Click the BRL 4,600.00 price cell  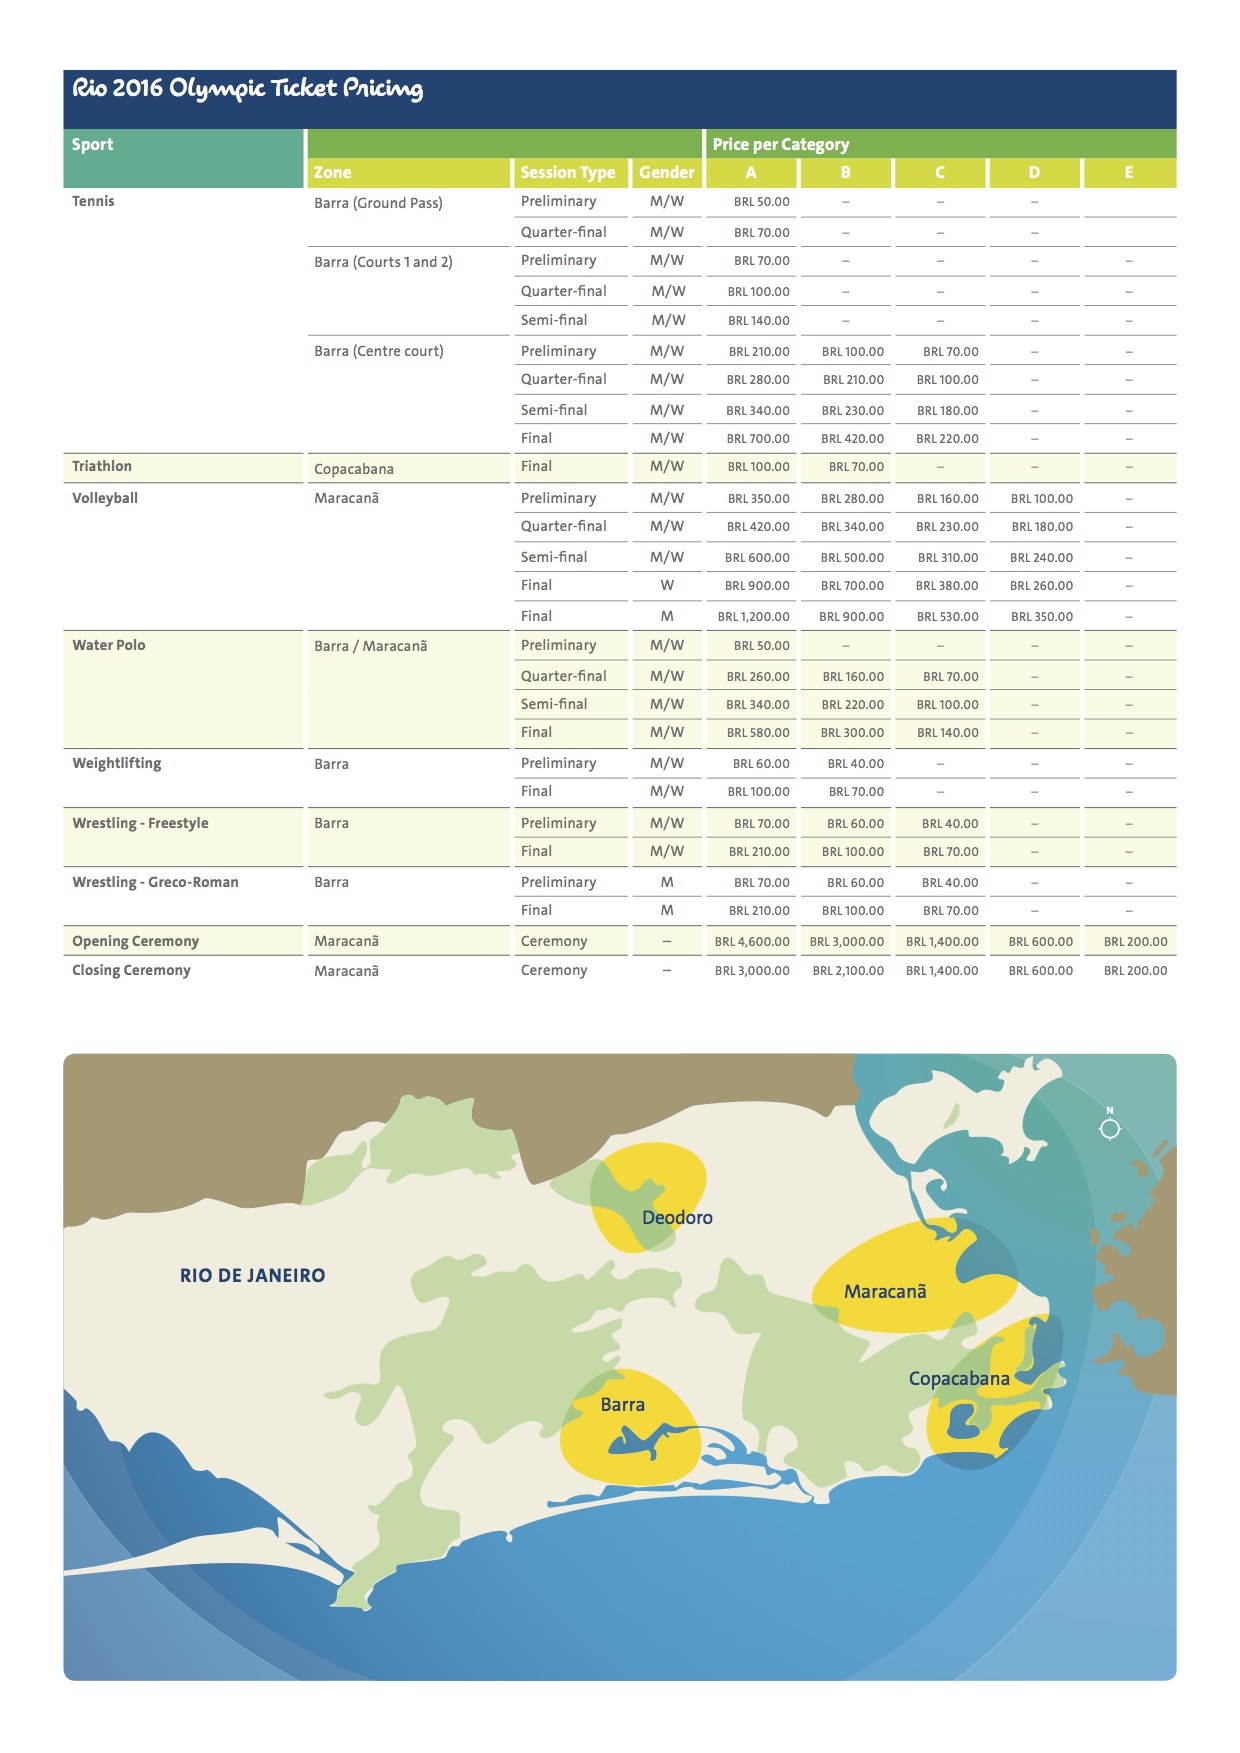(x=751, y=941)
